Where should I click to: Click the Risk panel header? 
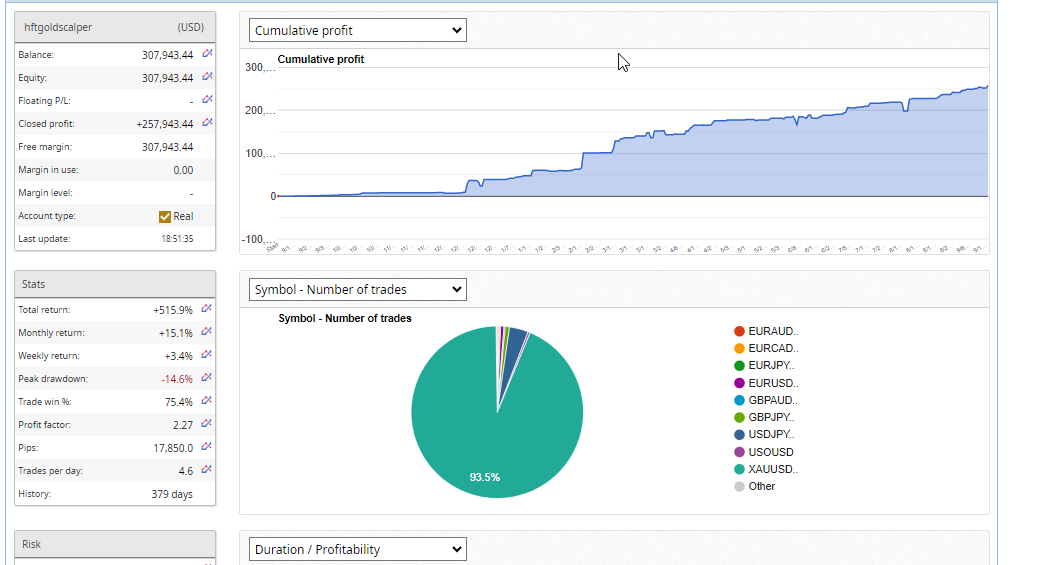click(115, 544)
